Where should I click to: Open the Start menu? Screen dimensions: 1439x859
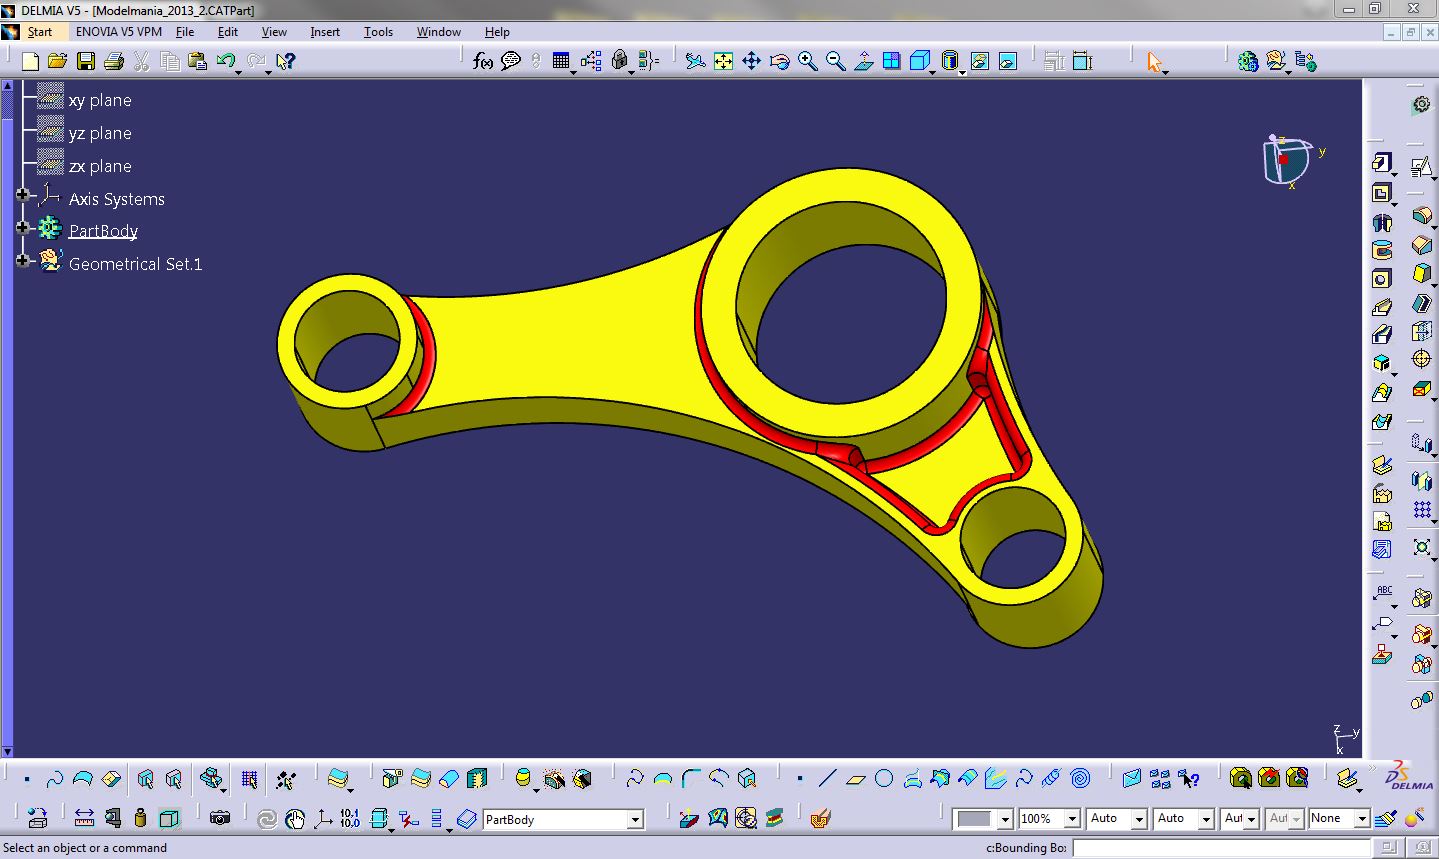tap(39, 32)
